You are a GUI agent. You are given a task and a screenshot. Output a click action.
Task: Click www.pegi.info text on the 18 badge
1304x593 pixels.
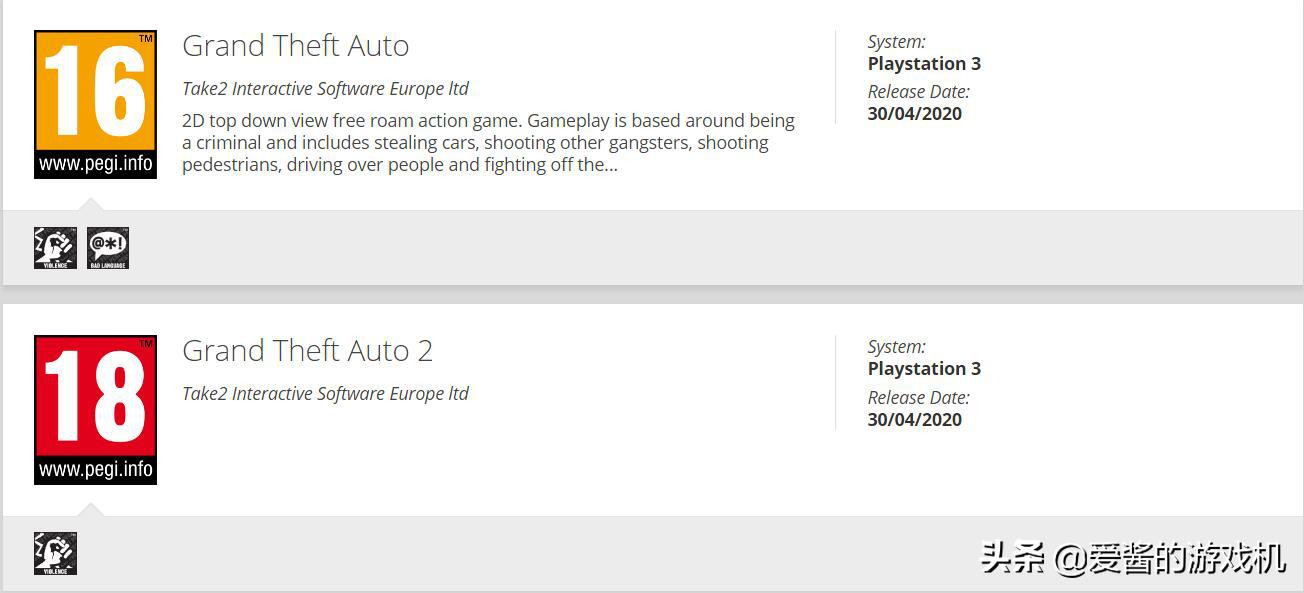click(95, 469)
